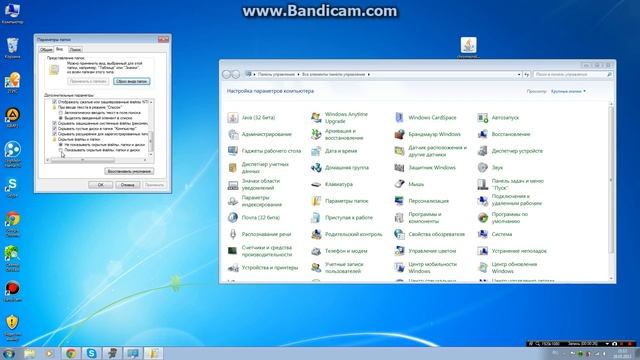Open the 'Учетные записи пользователей' link

pyautogui.click(x=344, y=268)
